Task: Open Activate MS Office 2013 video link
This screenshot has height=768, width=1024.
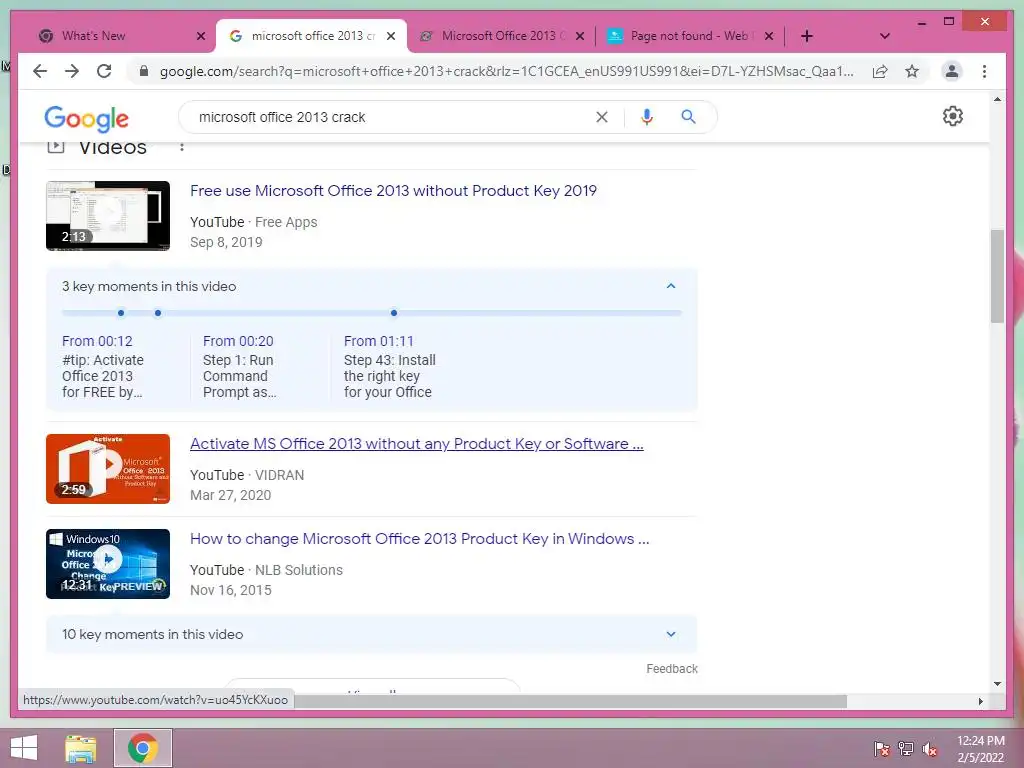Action: point(417,444)
